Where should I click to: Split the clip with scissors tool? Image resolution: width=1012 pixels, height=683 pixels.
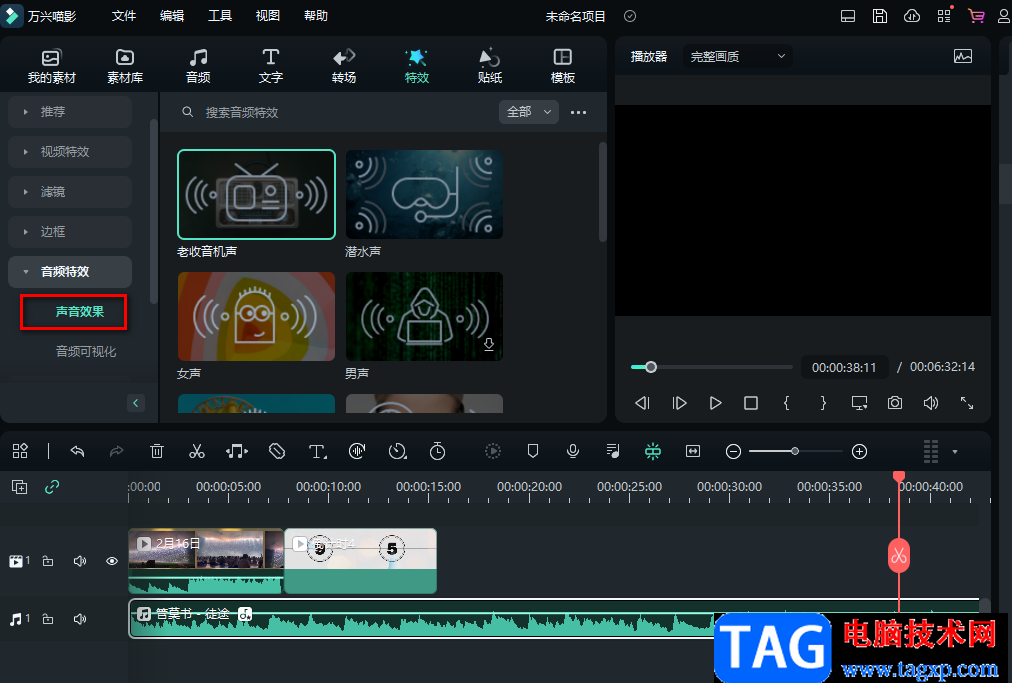point(197,451)
